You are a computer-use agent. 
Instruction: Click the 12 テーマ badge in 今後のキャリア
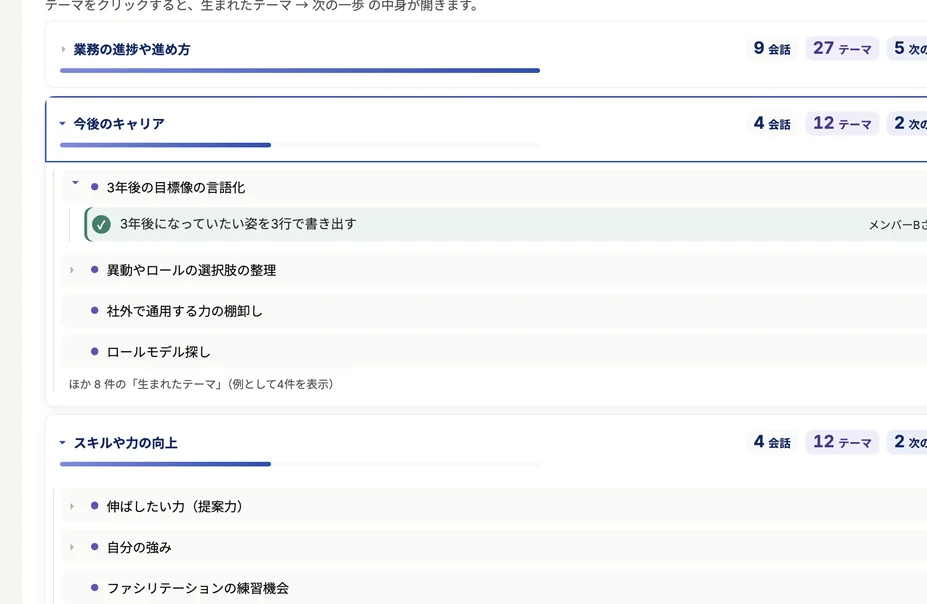(x=842, y=124)
